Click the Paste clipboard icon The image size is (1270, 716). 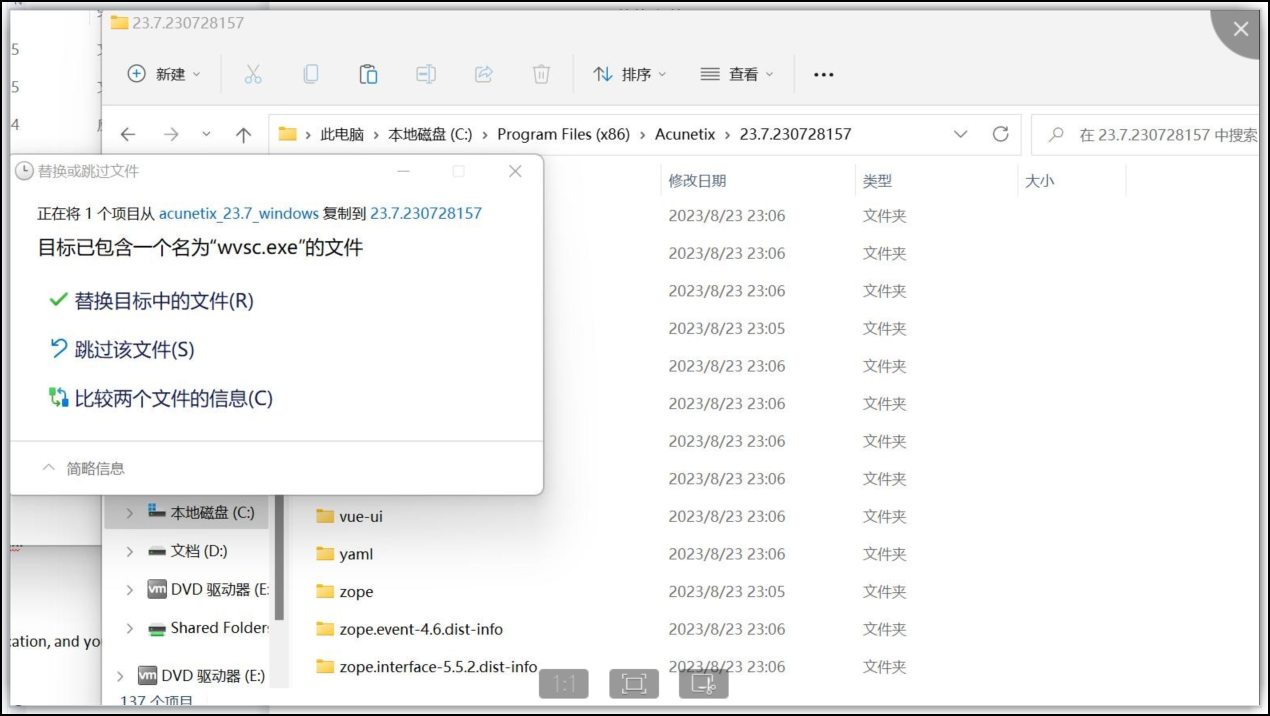point(368,74)
